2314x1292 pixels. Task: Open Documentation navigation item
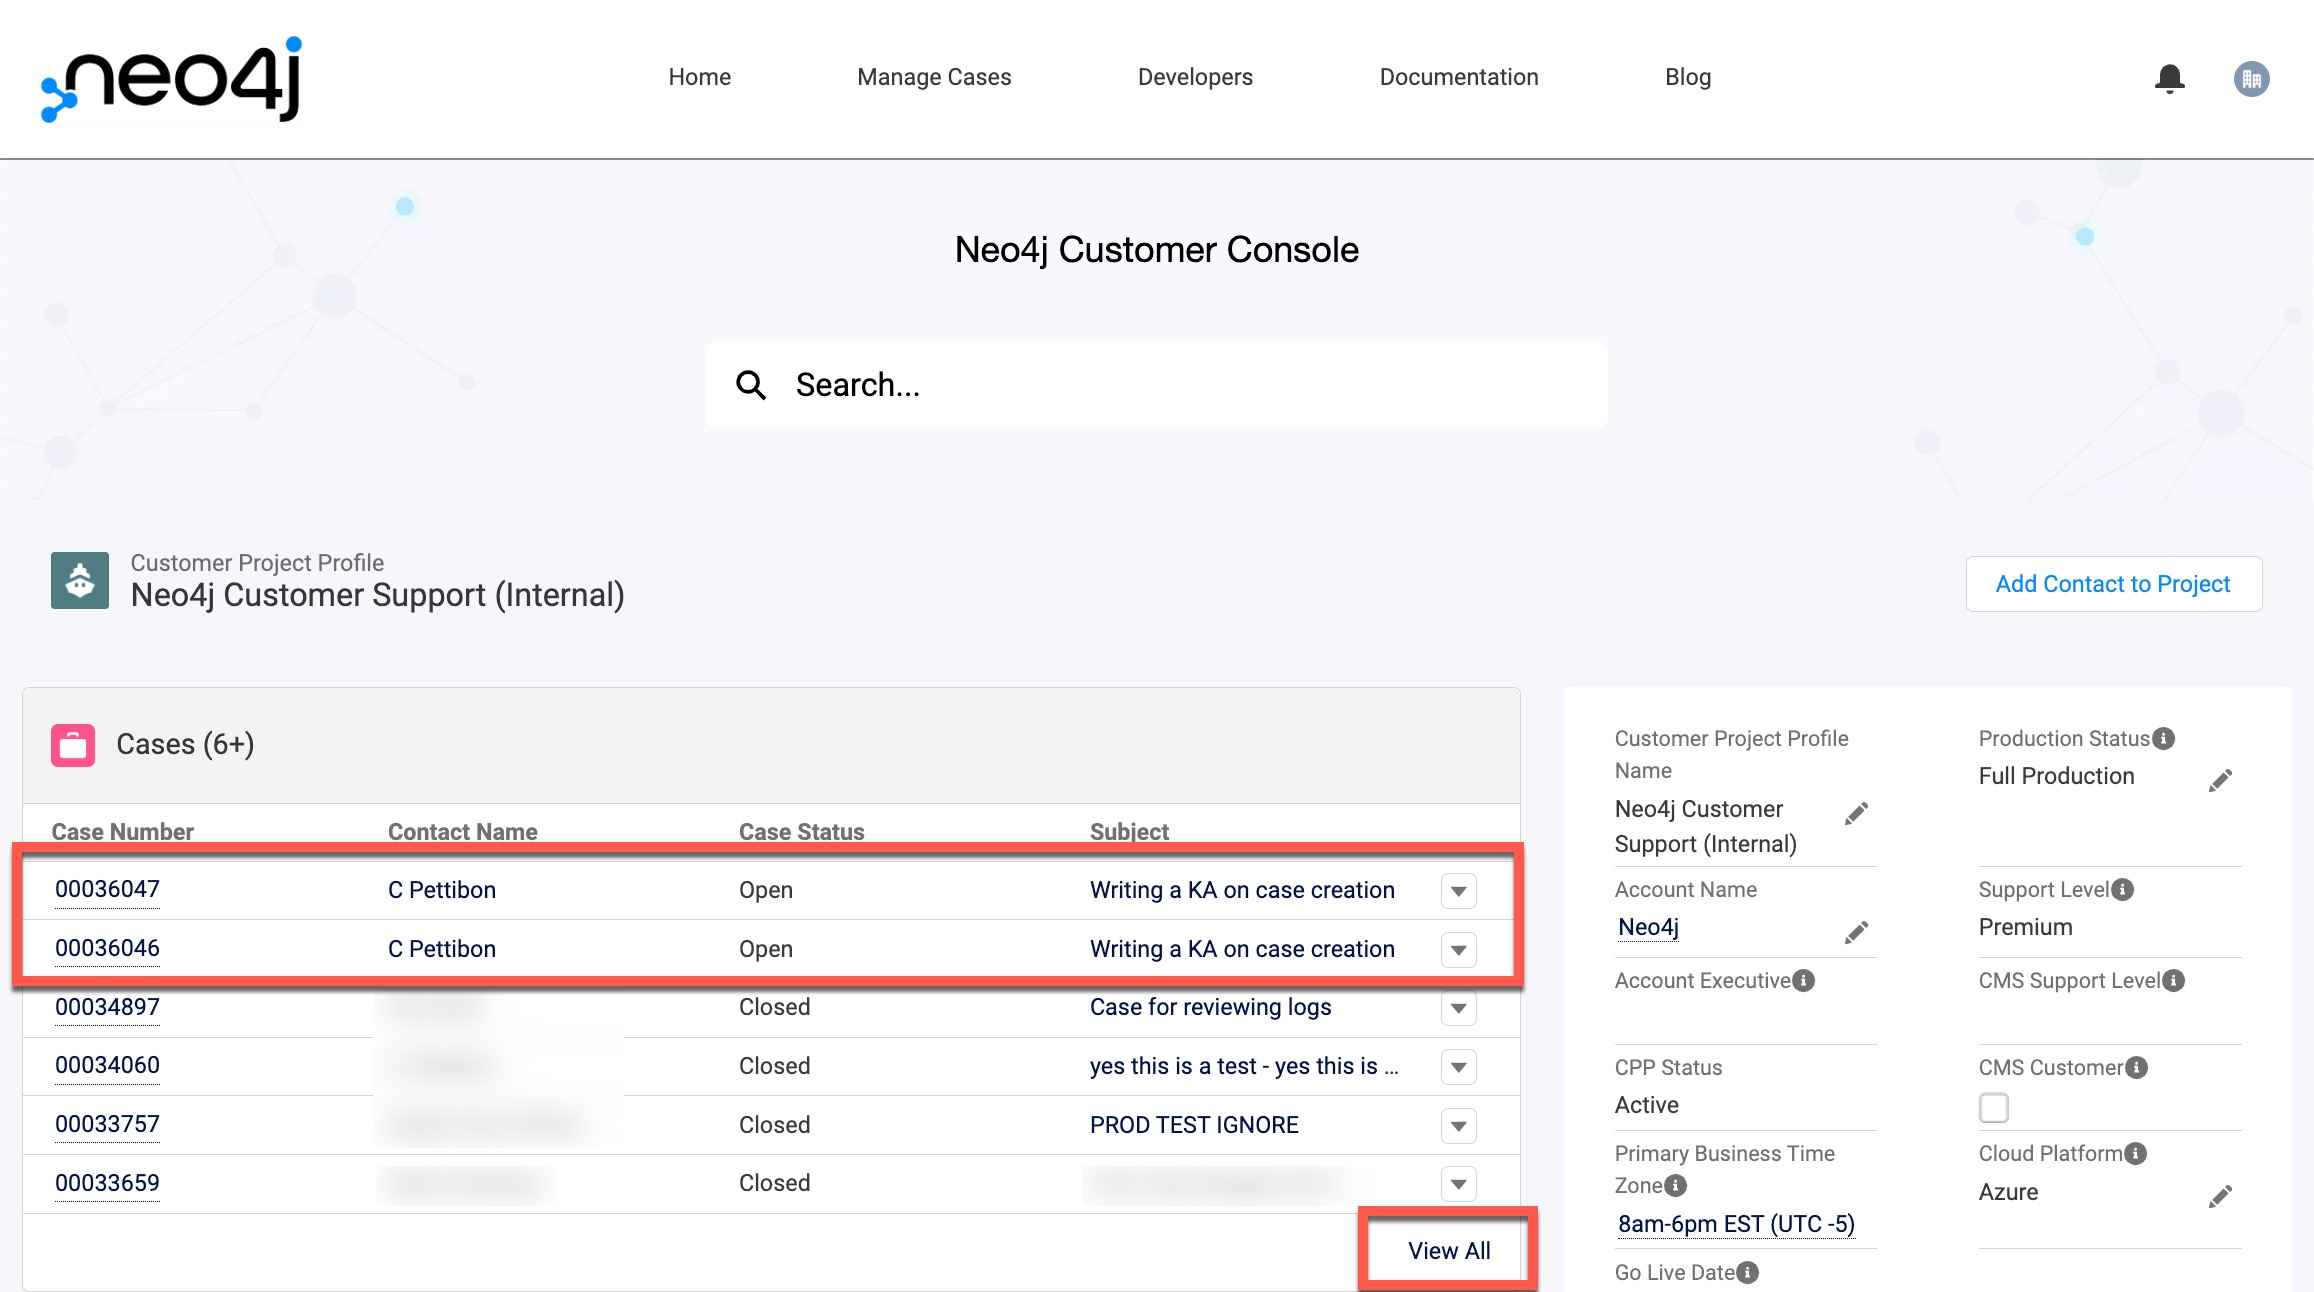coord(1458,77)
